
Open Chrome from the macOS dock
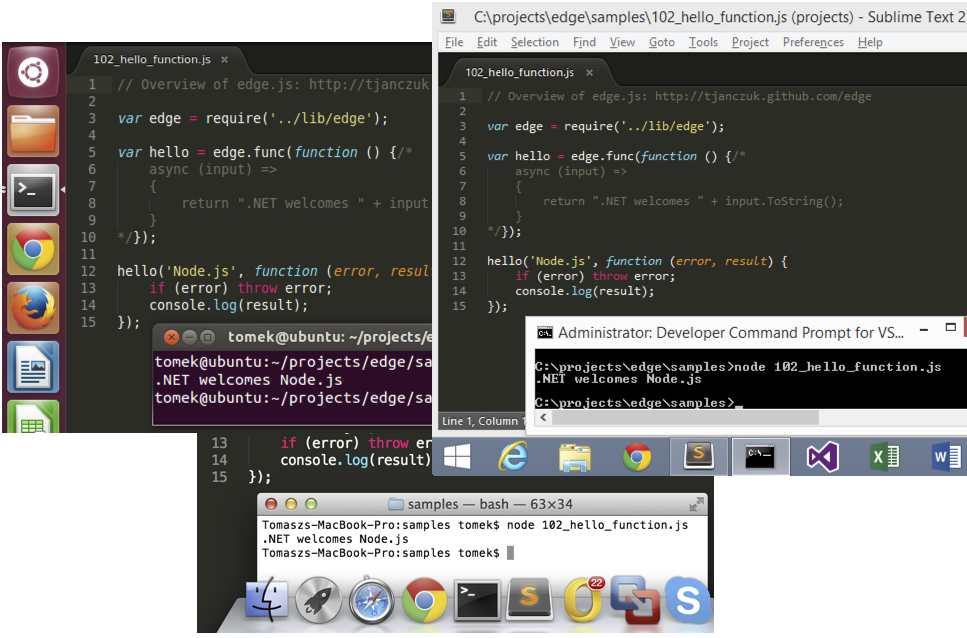pyautogui.click(x=424, y=599)
